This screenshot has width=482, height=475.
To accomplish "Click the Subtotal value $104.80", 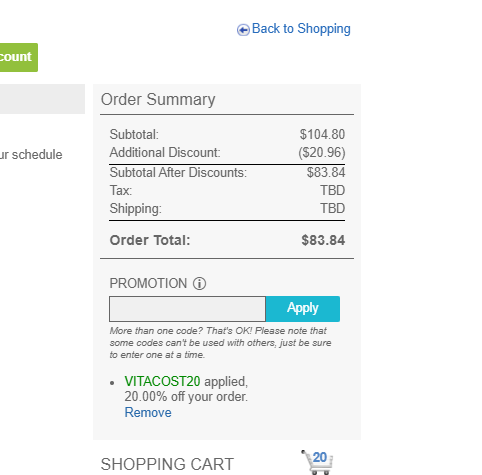I will 322,135.
